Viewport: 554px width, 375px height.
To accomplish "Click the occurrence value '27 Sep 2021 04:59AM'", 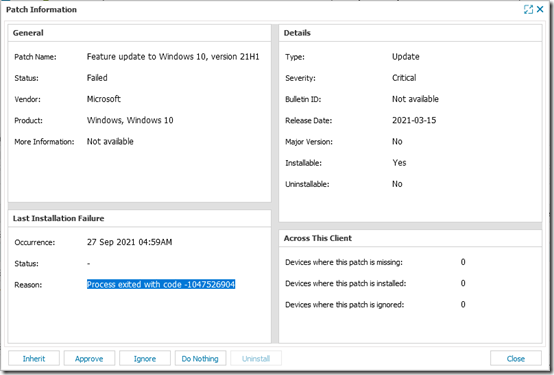I will click(130, 242).
